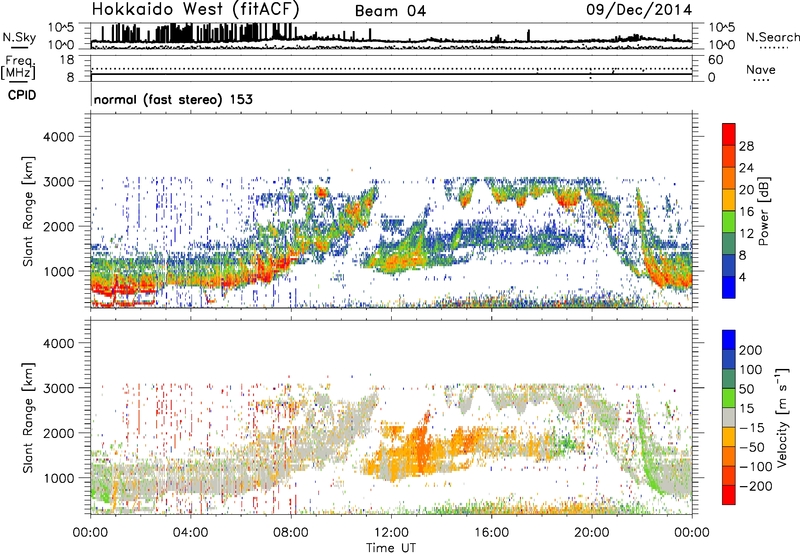
Task: Click the 1000 tick of the velocity panel
Action: tap(58, 478)
